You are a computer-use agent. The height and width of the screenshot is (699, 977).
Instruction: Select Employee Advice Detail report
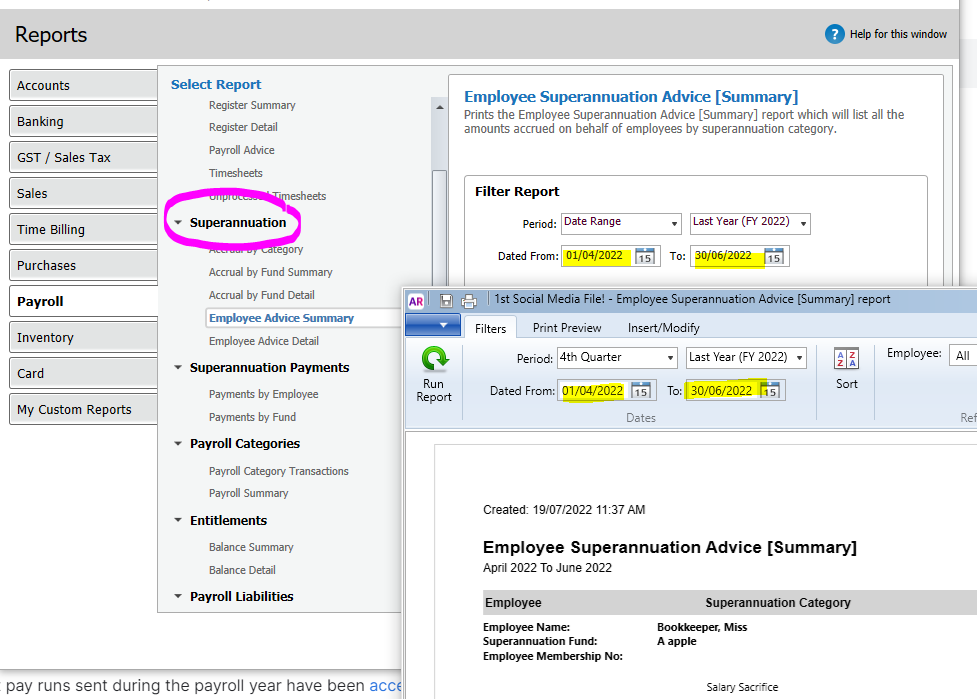click(x=264, y=341)
